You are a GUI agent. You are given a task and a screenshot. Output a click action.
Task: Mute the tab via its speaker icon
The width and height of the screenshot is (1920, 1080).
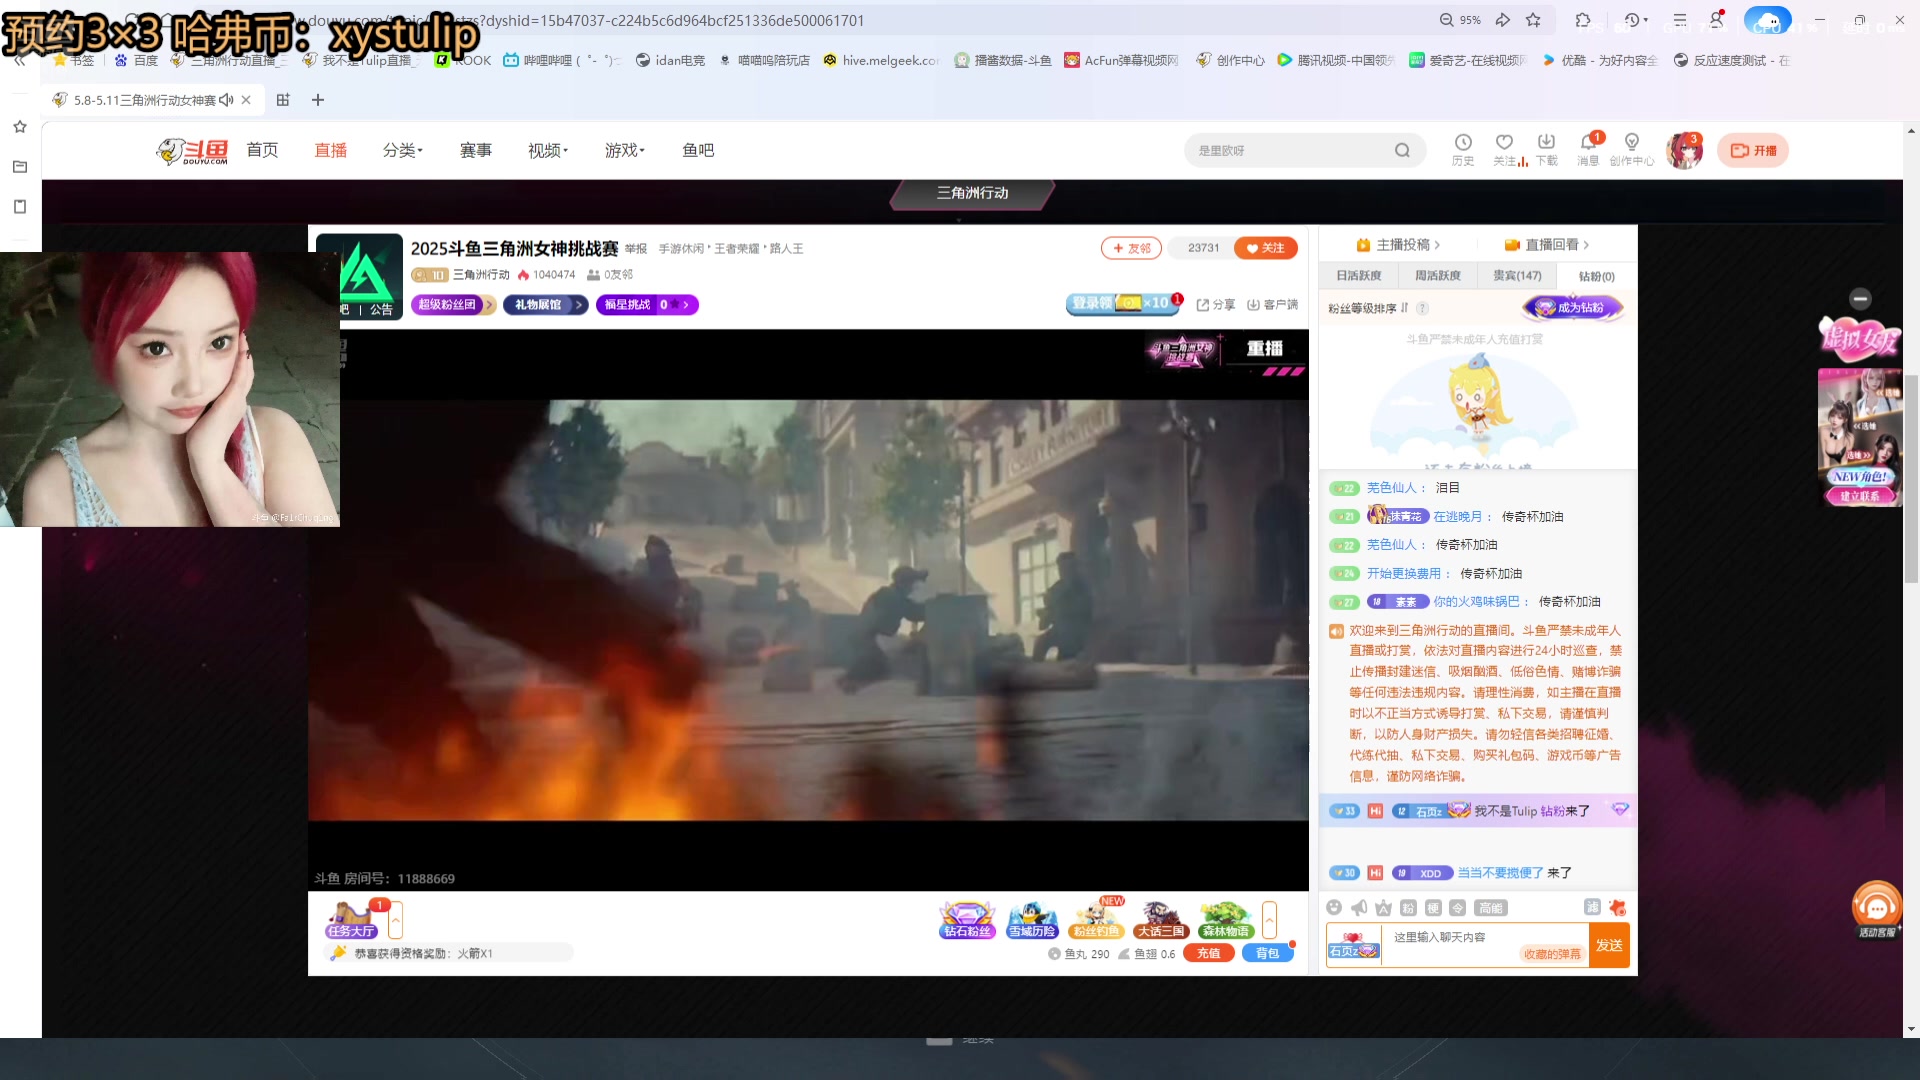226,100
